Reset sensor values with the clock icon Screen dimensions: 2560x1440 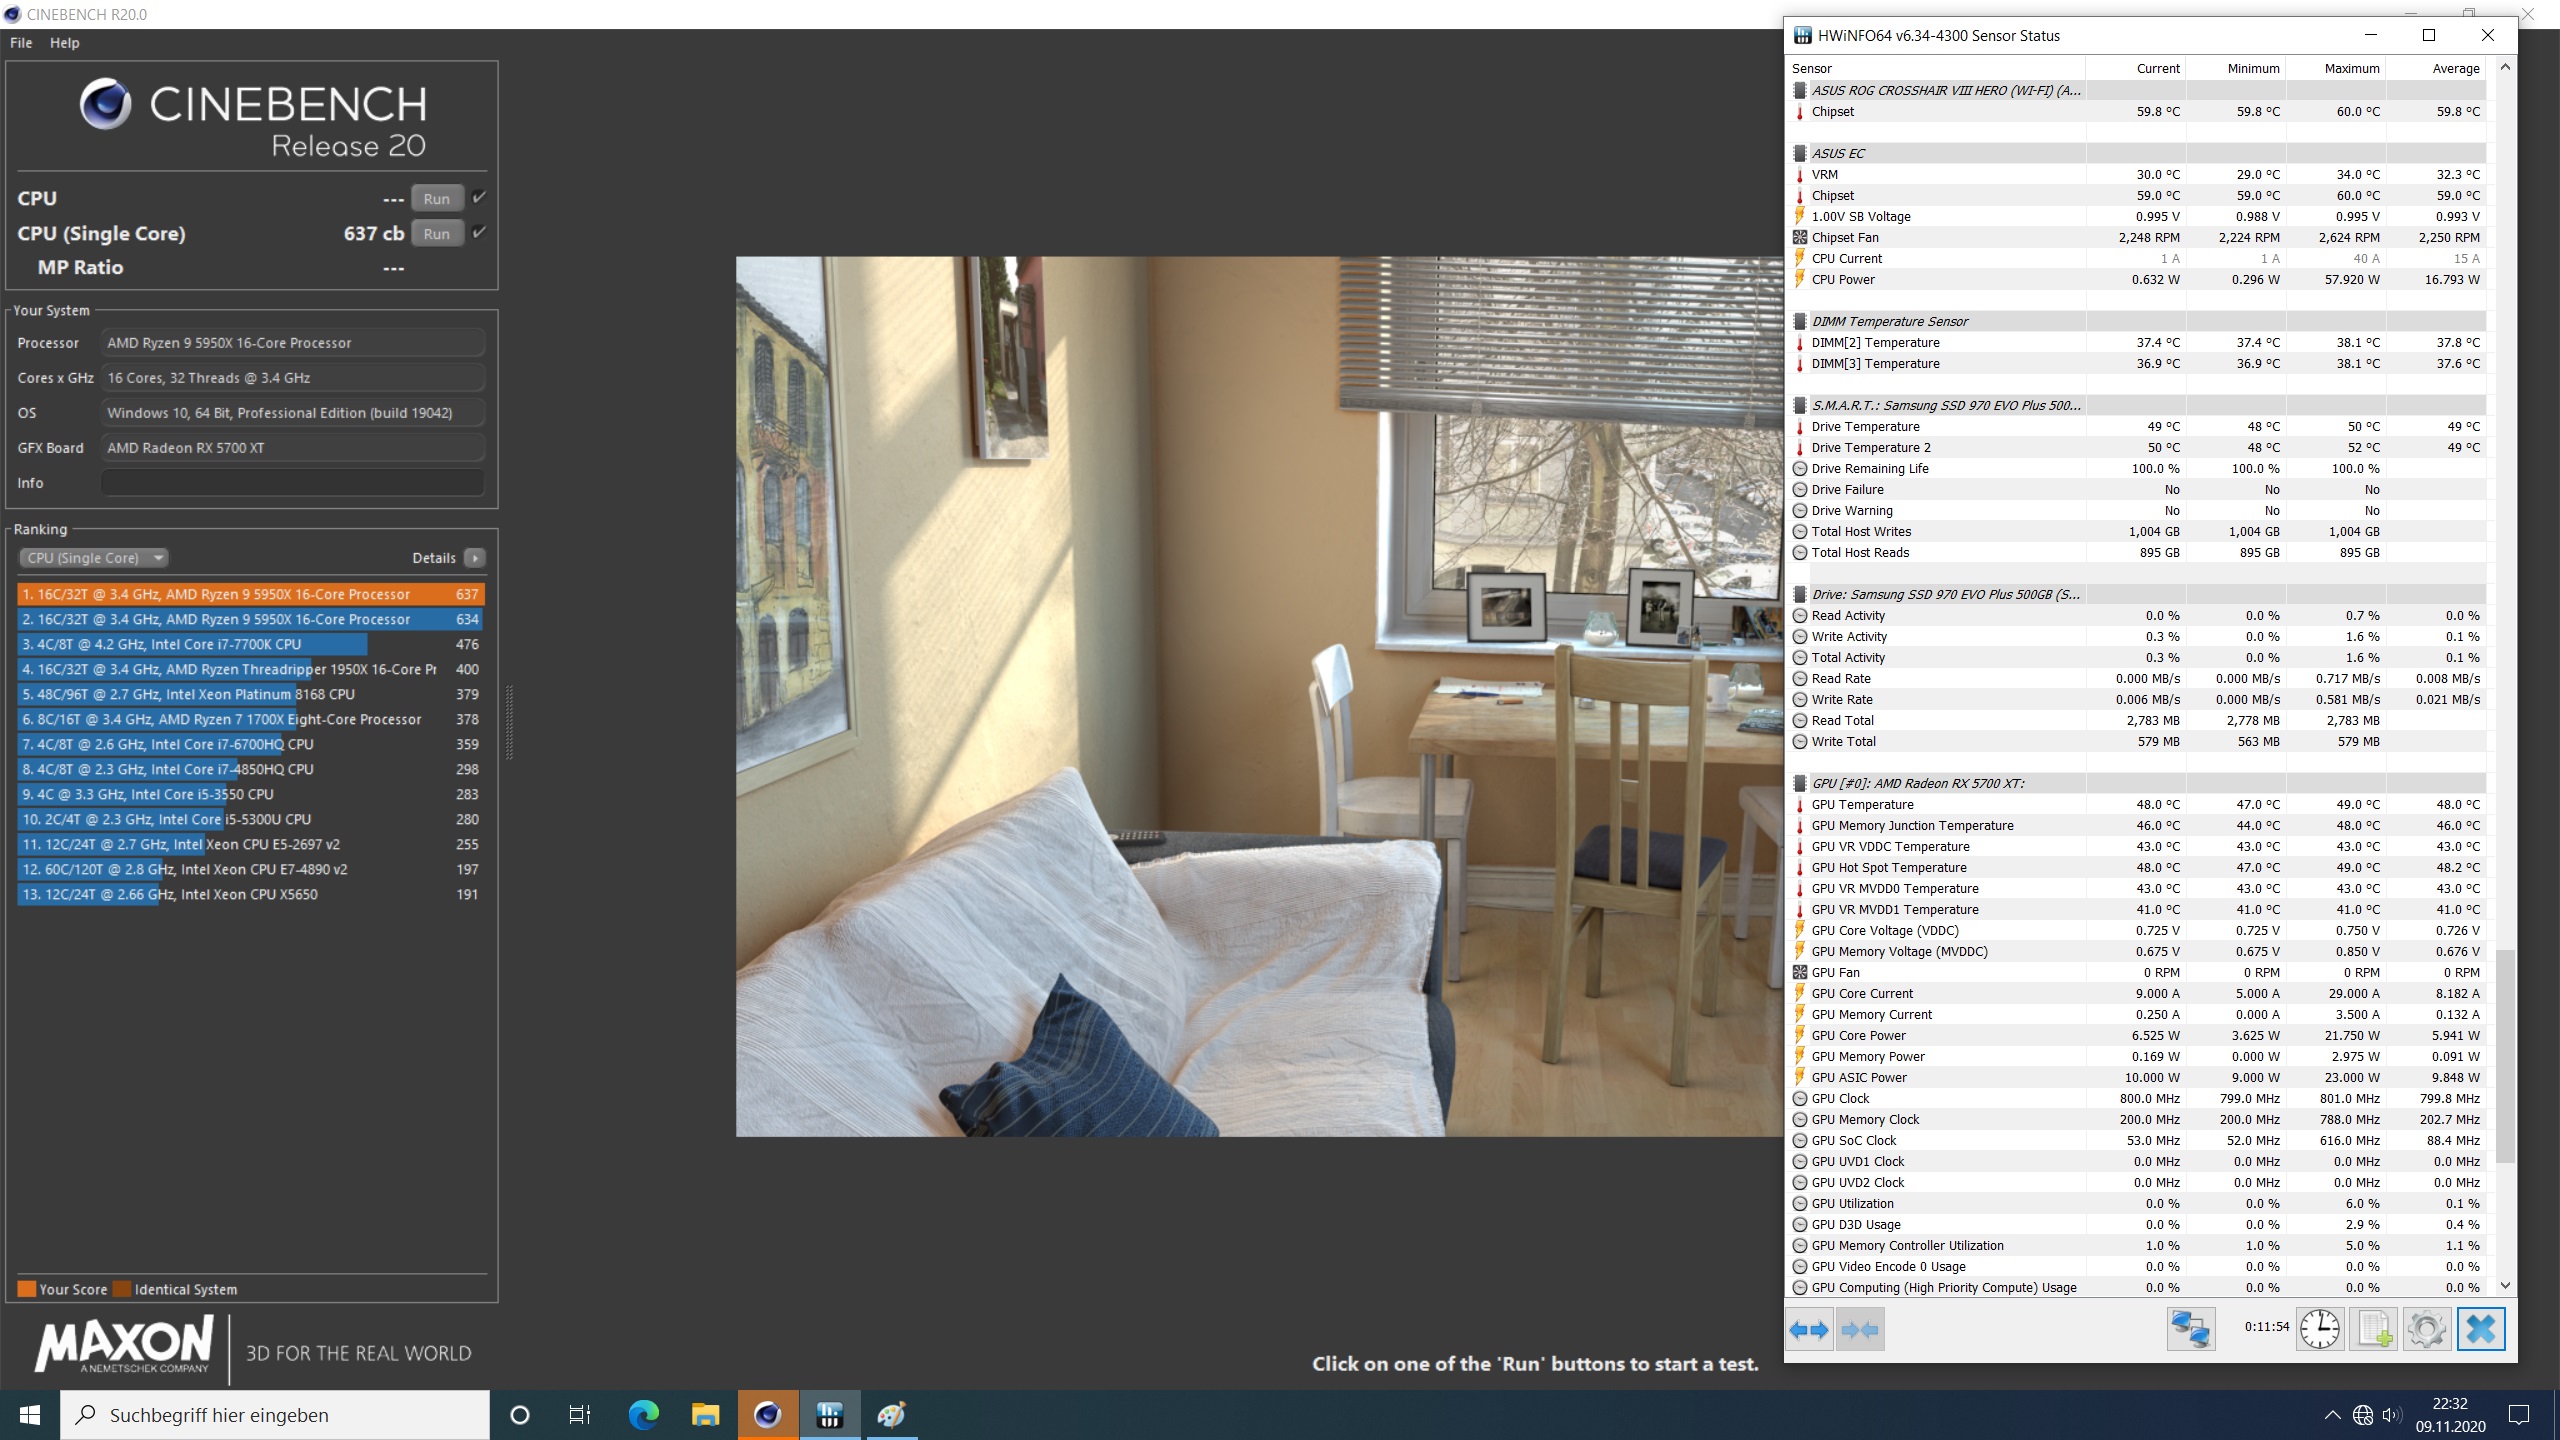pyautogui.click(x=2319, y=1330)
